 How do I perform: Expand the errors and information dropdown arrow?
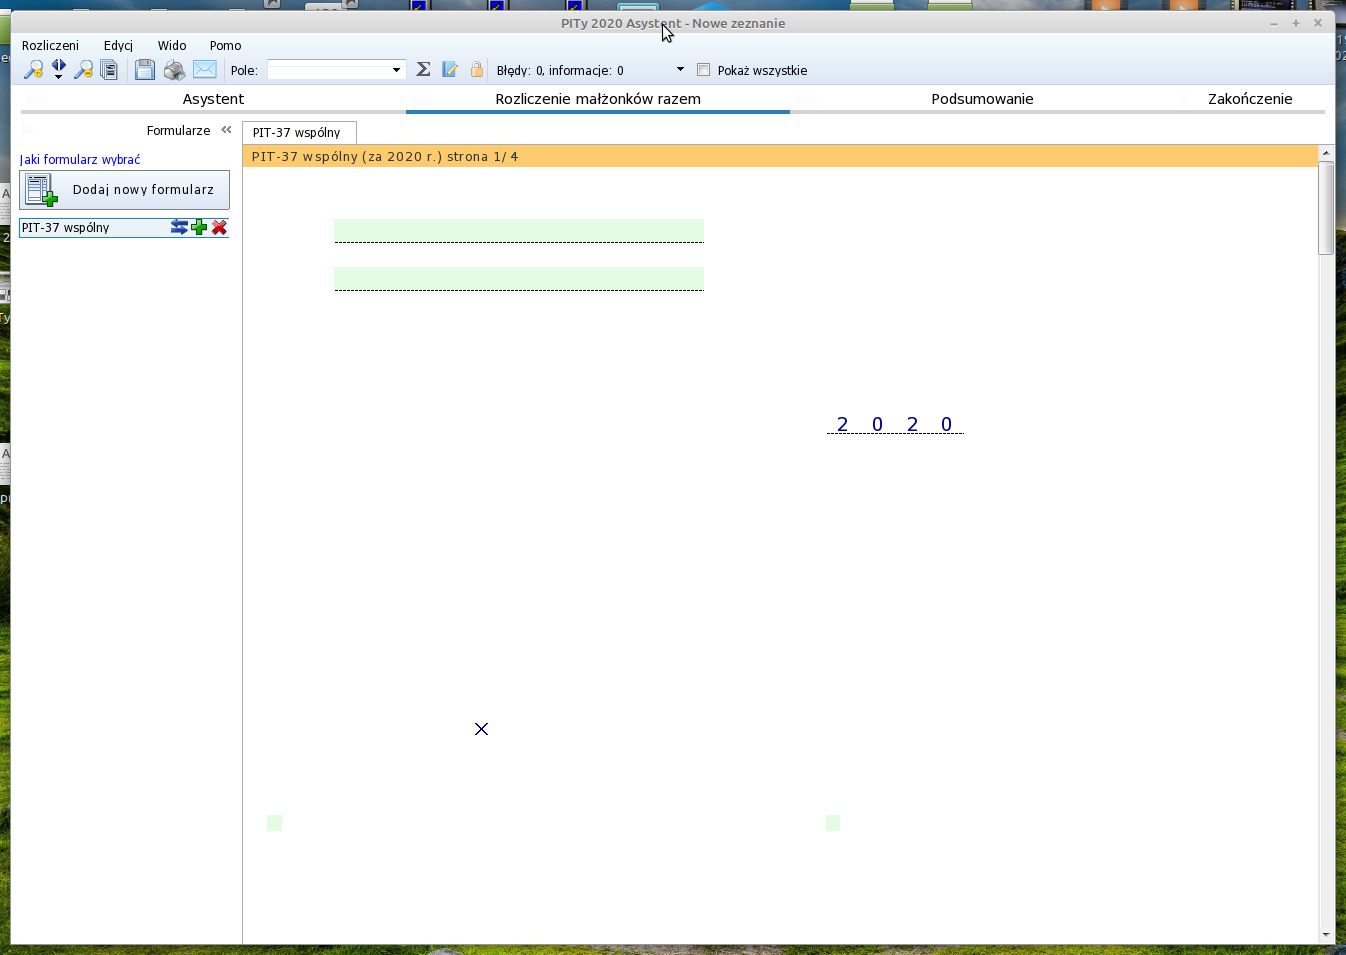(x=680, y=70)
